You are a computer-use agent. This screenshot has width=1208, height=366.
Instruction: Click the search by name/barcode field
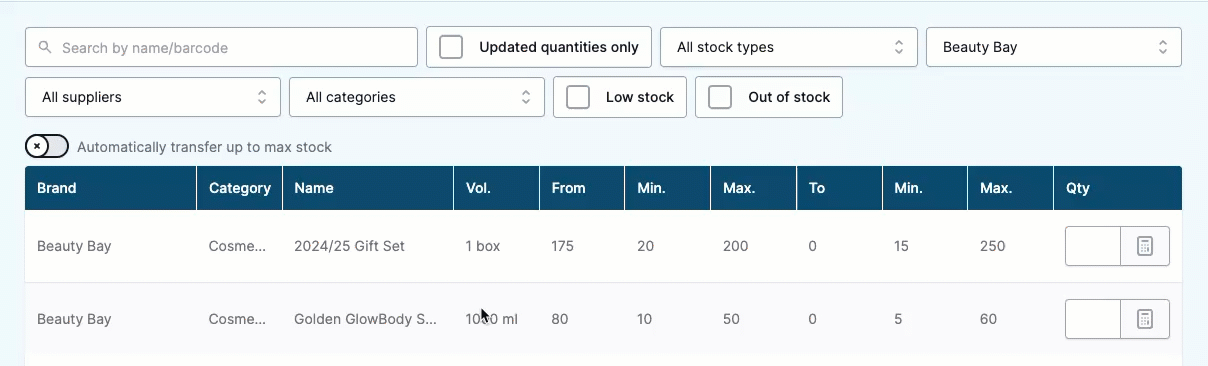[221, 47]
